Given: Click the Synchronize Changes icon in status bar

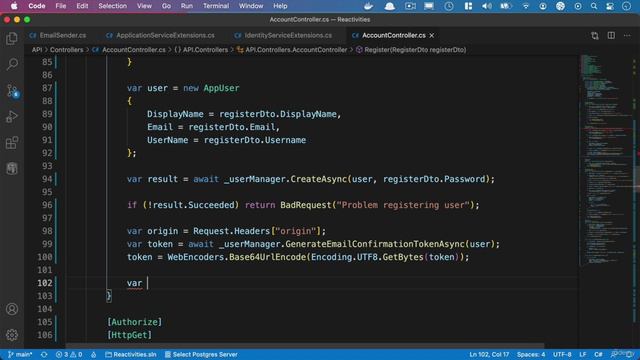Looking at the screenshot, I should pyautogui.click(x=44, y=354).
